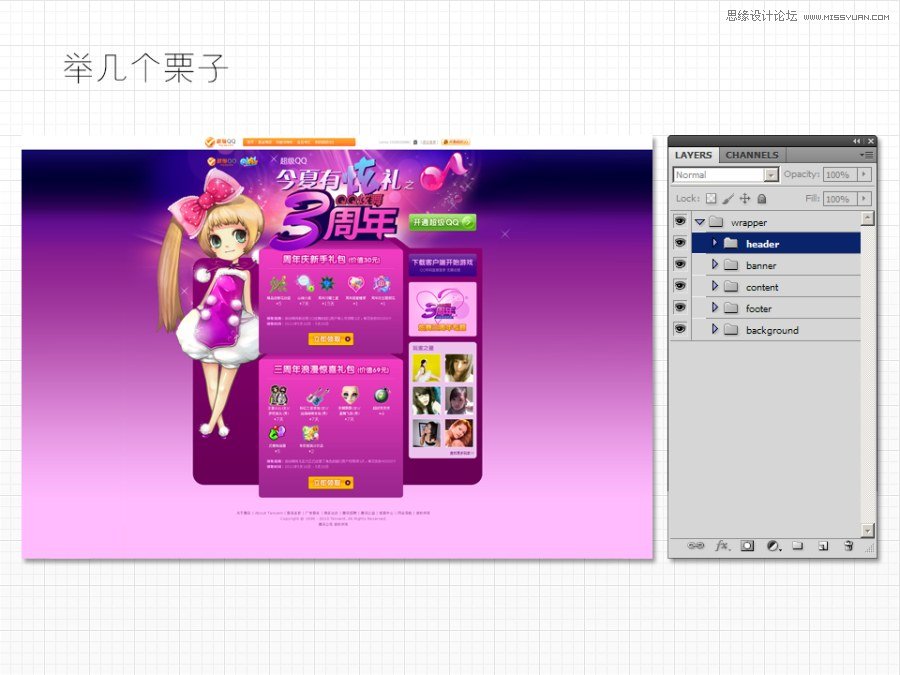Select the wrapper layer group
The height and width of the screenshot is (675, 900).
point(775,222)
